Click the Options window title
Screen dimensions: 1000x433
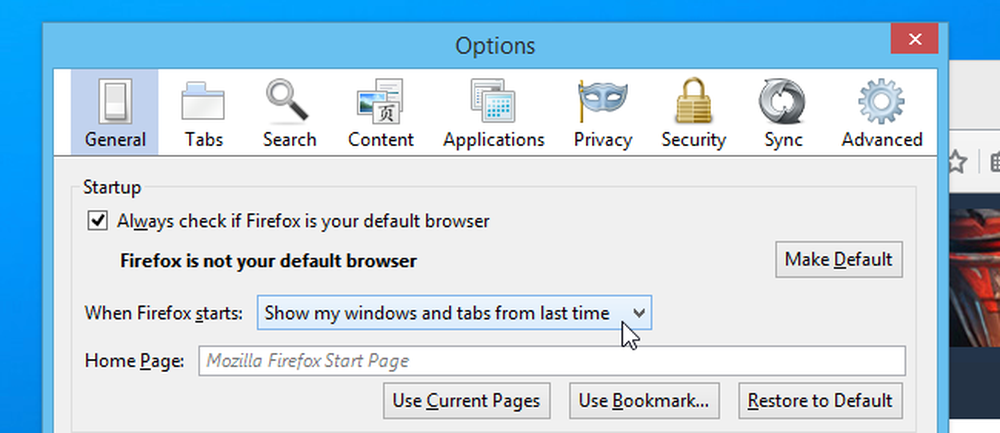click(x=495, y=46)
